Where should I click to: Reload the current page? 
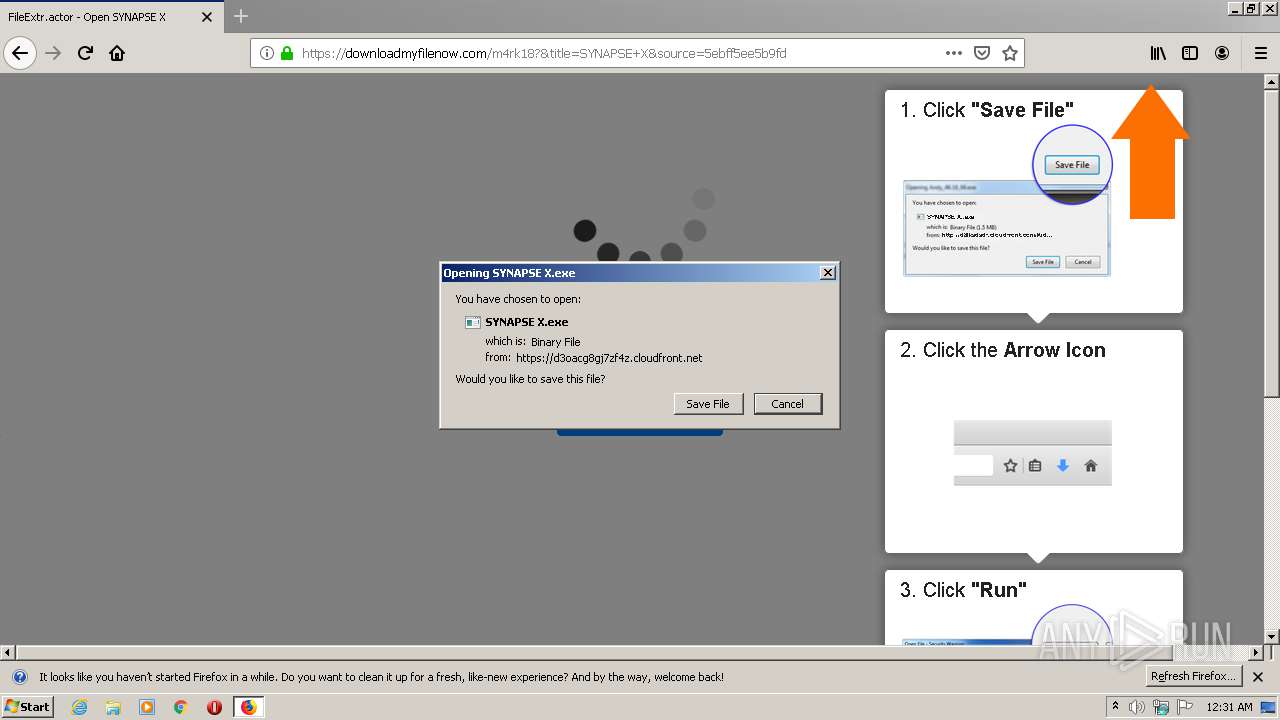click(85, 53)
